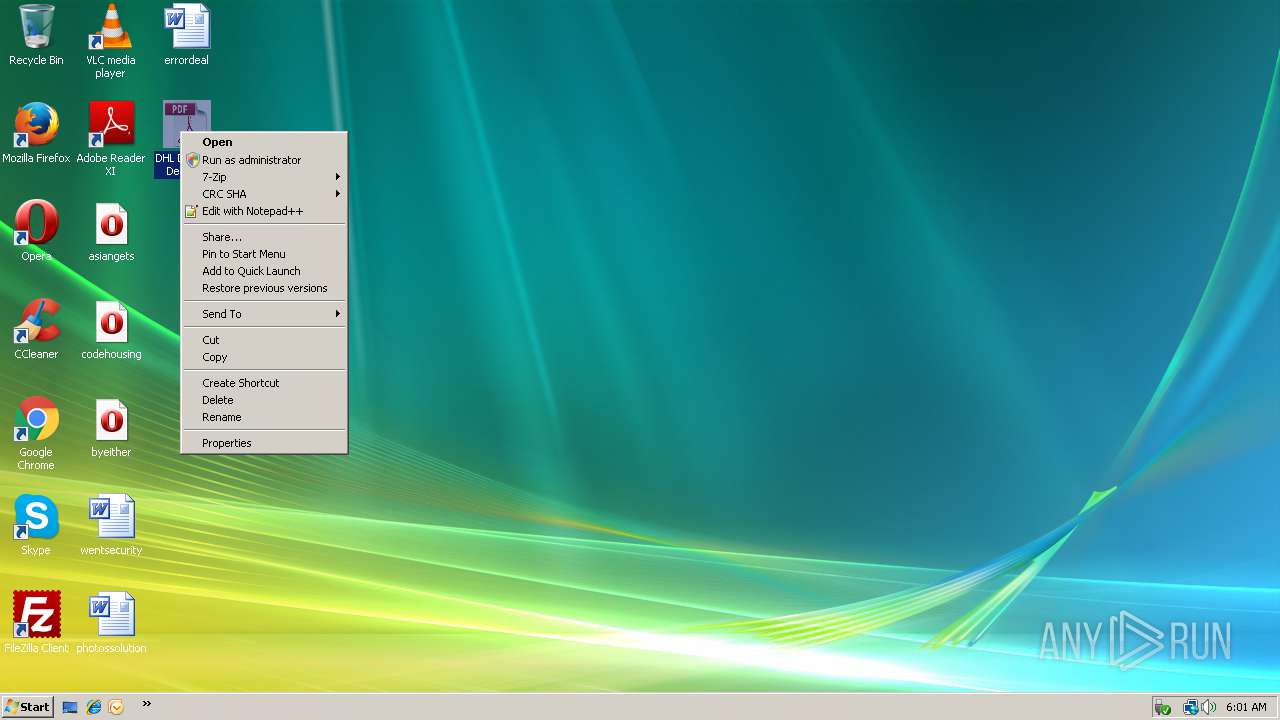Click the Safely Remove Hardware tray icon
This screenshot has height=720, width=1280.
click(x=1162, y=707)
